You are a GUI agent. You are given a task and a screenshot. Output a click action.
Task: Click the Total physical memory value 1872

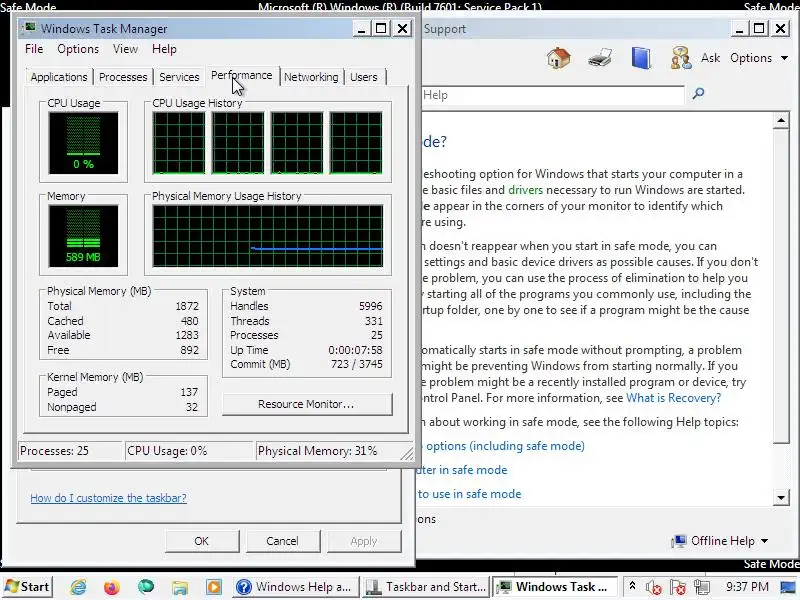[187, 306]
